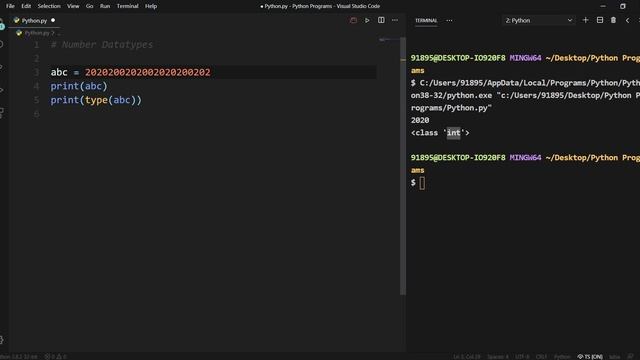The width and height of the screenshot is (640, 360).
Task: Click the left chevron in terminal toolbar
Action: pos(627,20)
